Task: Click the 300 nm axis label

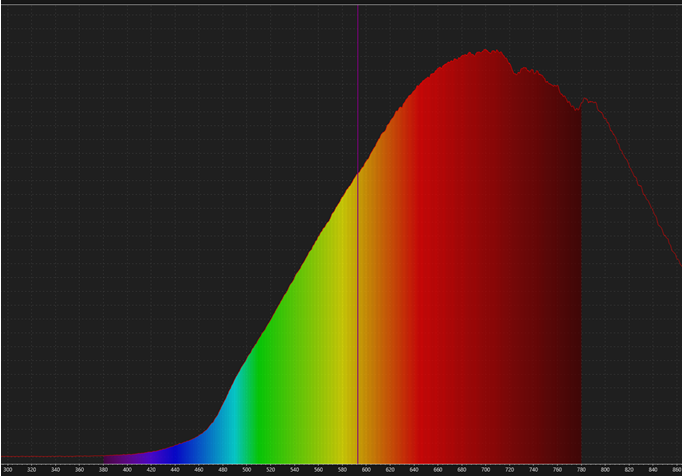Action: [x=8, y=469]
